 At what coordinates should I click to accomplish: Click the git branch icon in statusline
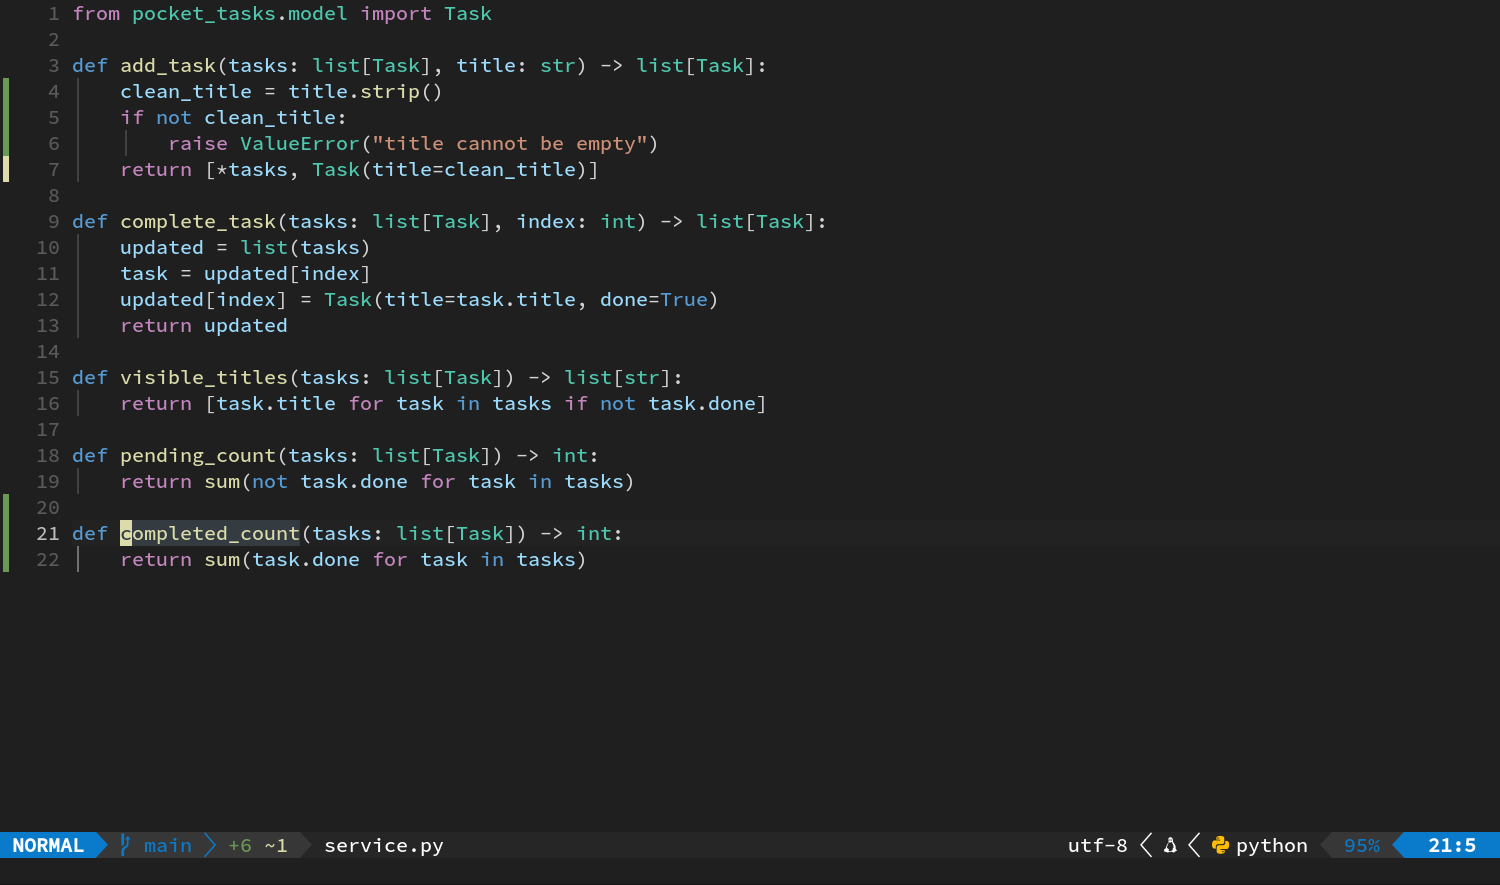tap(125, 845)
